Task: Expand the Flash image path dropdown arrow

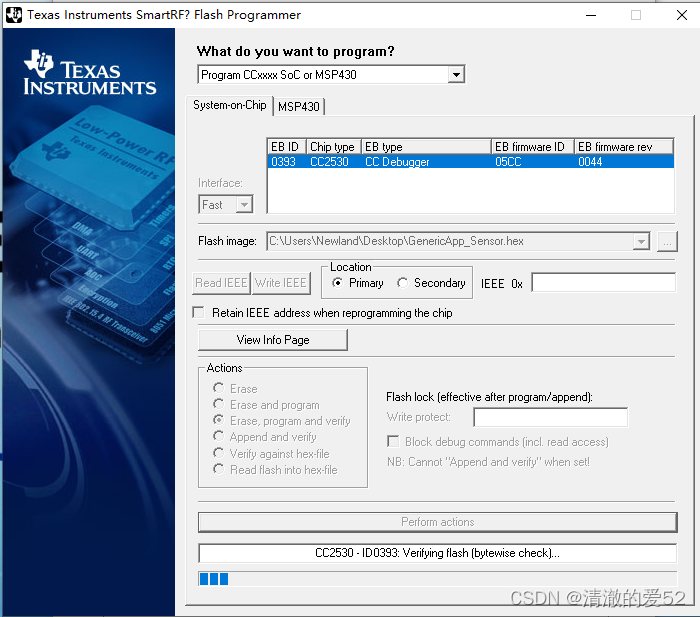Action: pyautogui.click(x=641, y=242)
